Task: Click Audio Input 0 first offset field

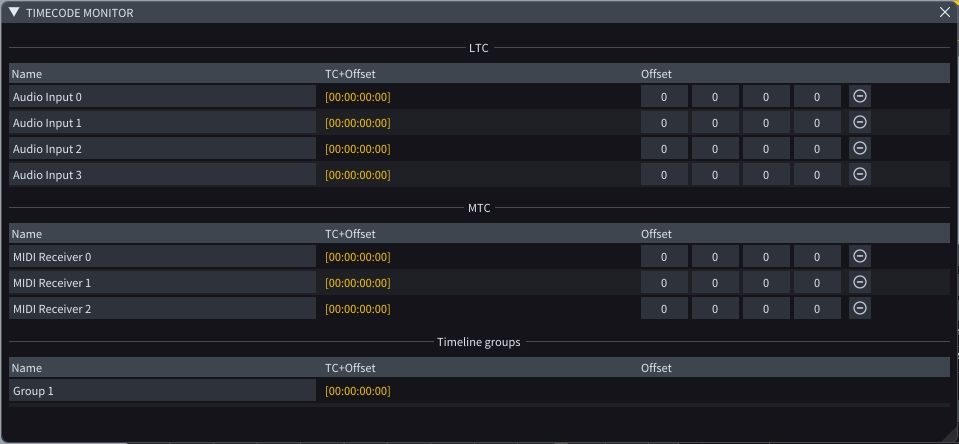Action: (x=664, y=97)
